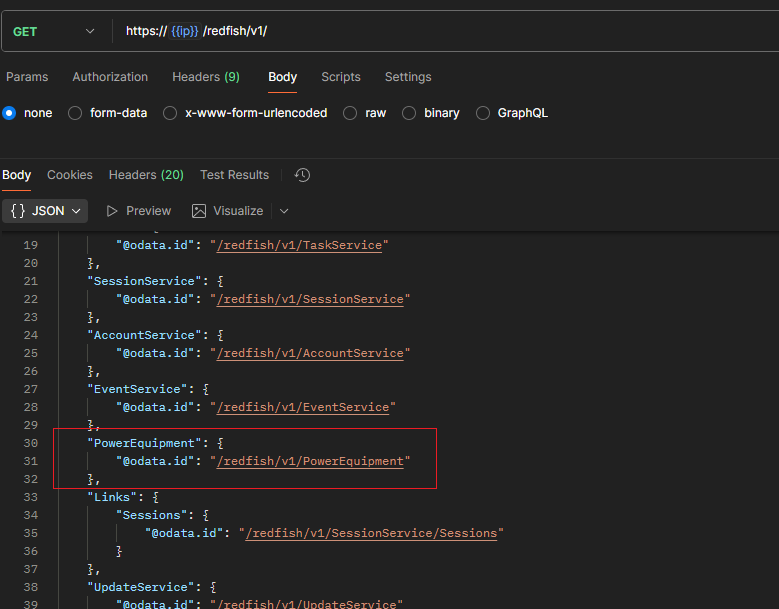
Task: Open the /redfish/v1/EventService link
Action: (x=303, y=407)
